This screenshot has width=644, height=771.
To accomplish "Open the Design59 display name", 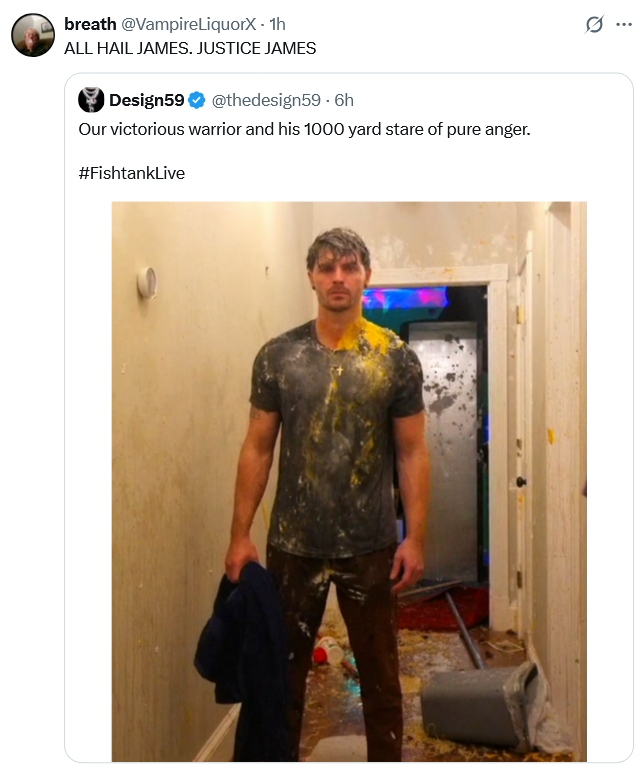I will [x=146, y=100].
